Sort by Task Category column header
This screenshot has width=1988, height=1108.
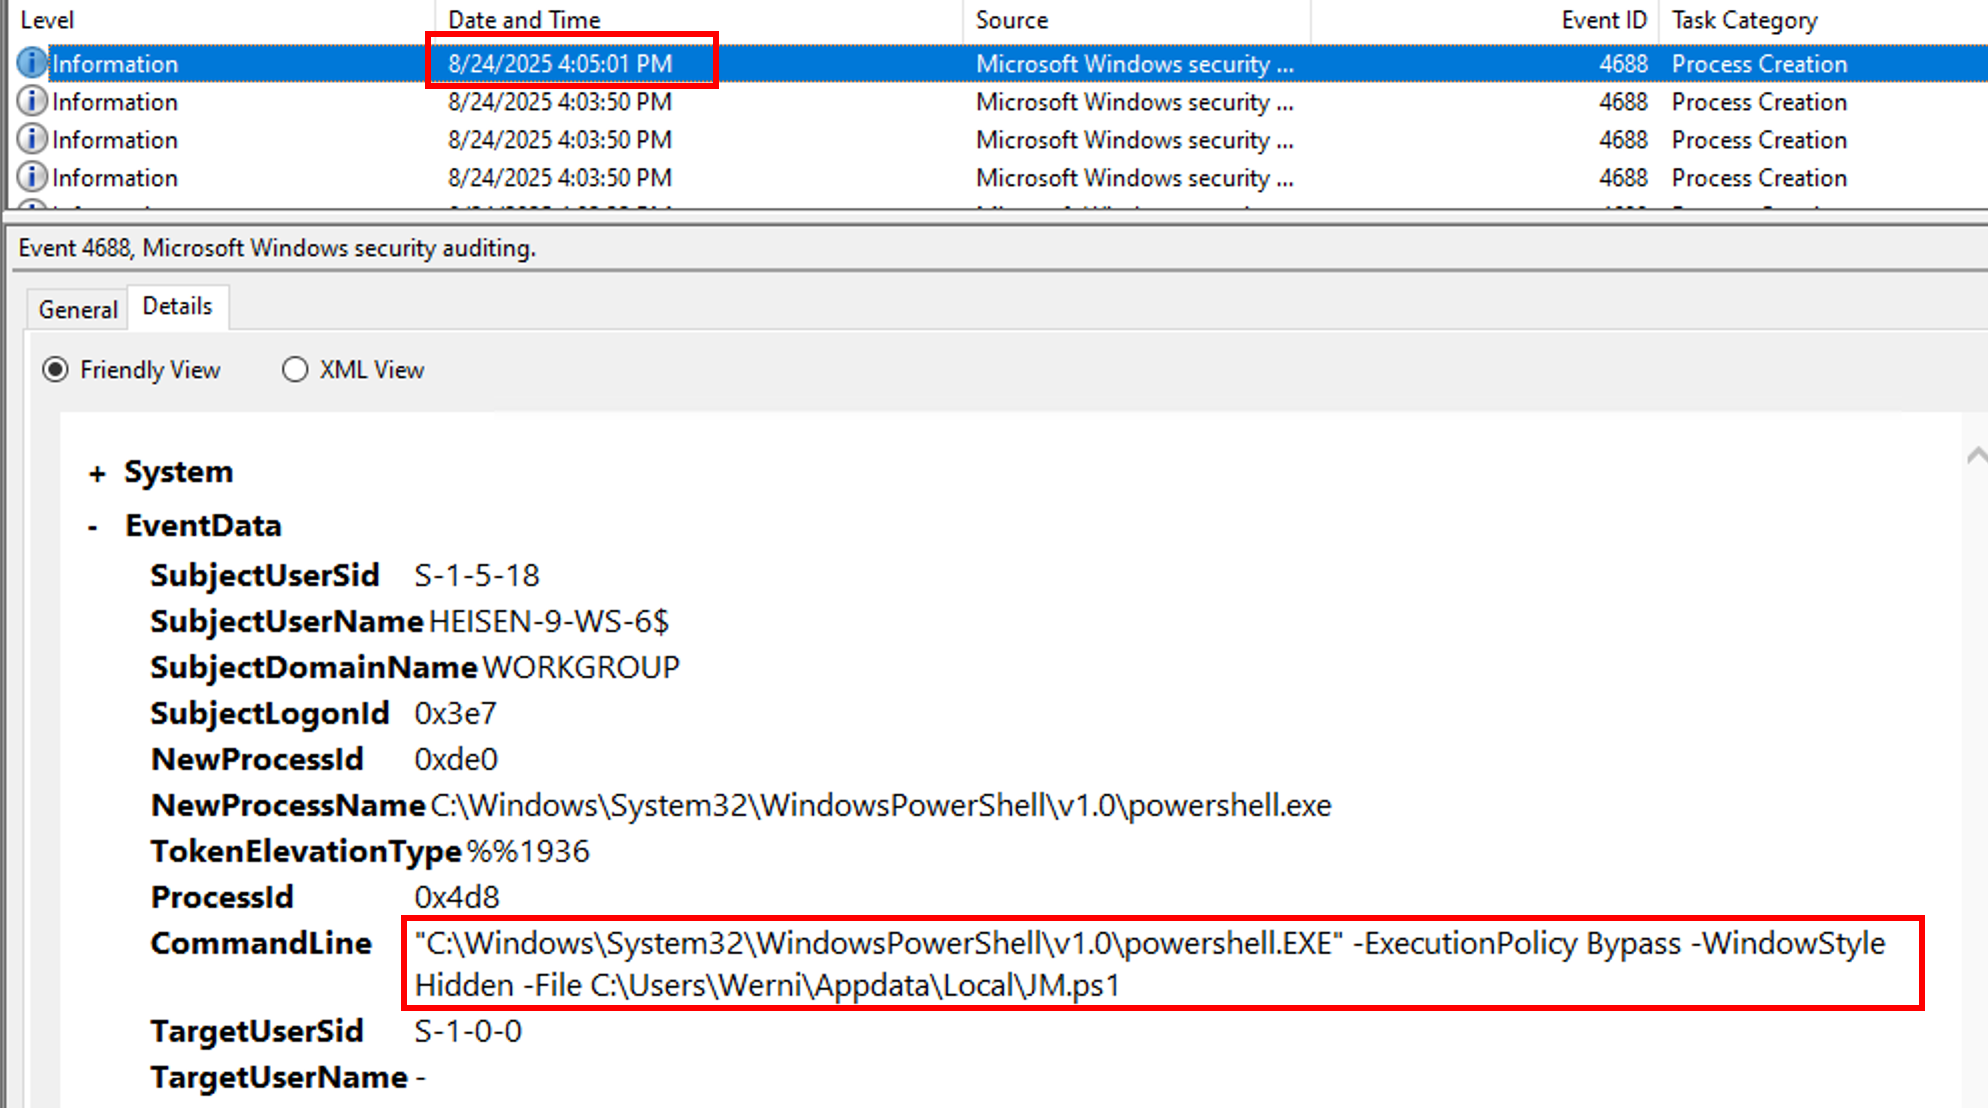coord(1744,20)
